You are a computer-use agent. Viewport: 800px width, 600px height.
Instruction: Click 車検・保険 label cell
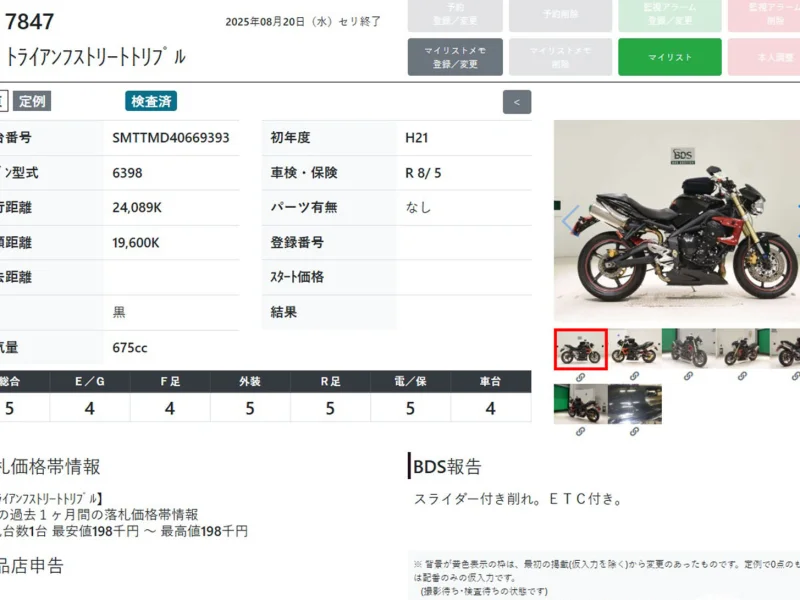329,173
